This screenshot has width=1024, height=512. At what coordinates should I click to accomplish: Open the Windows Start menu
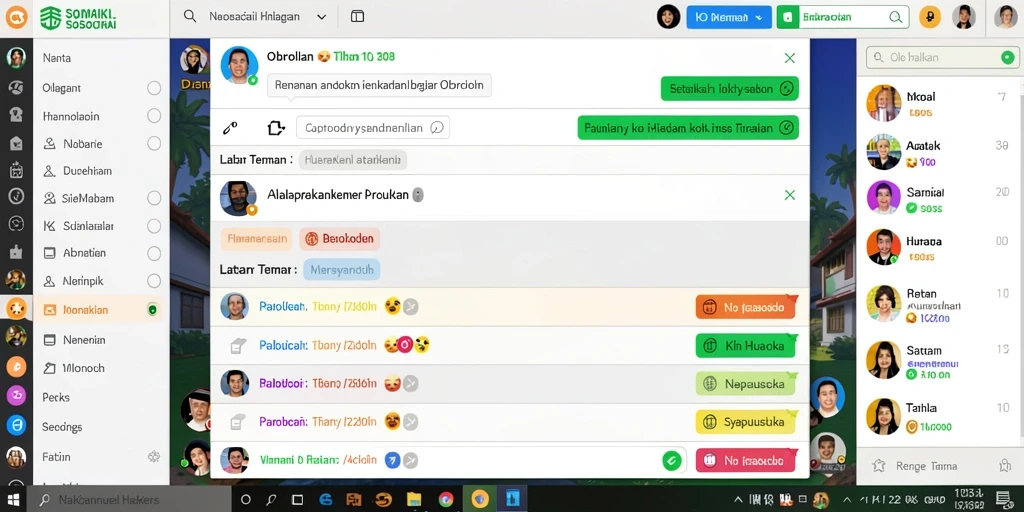(14, 500)
